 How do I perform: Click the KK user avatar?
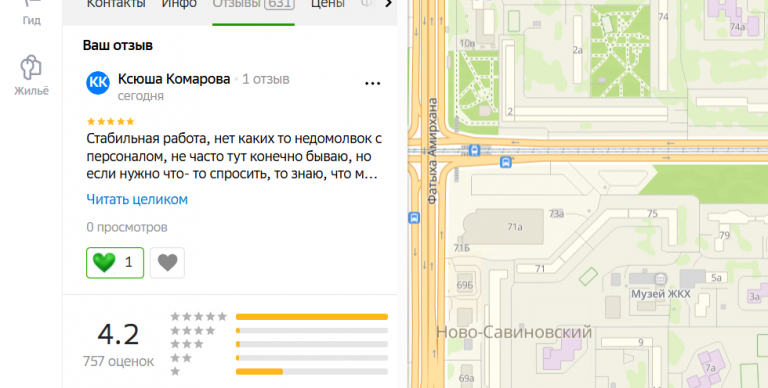tap(98, 82)
